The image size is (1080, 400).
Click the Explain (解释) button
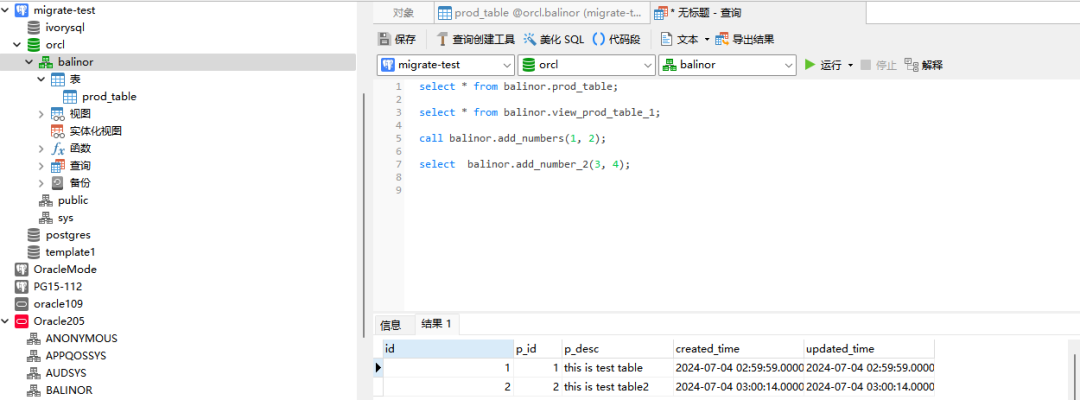[924, 65]
